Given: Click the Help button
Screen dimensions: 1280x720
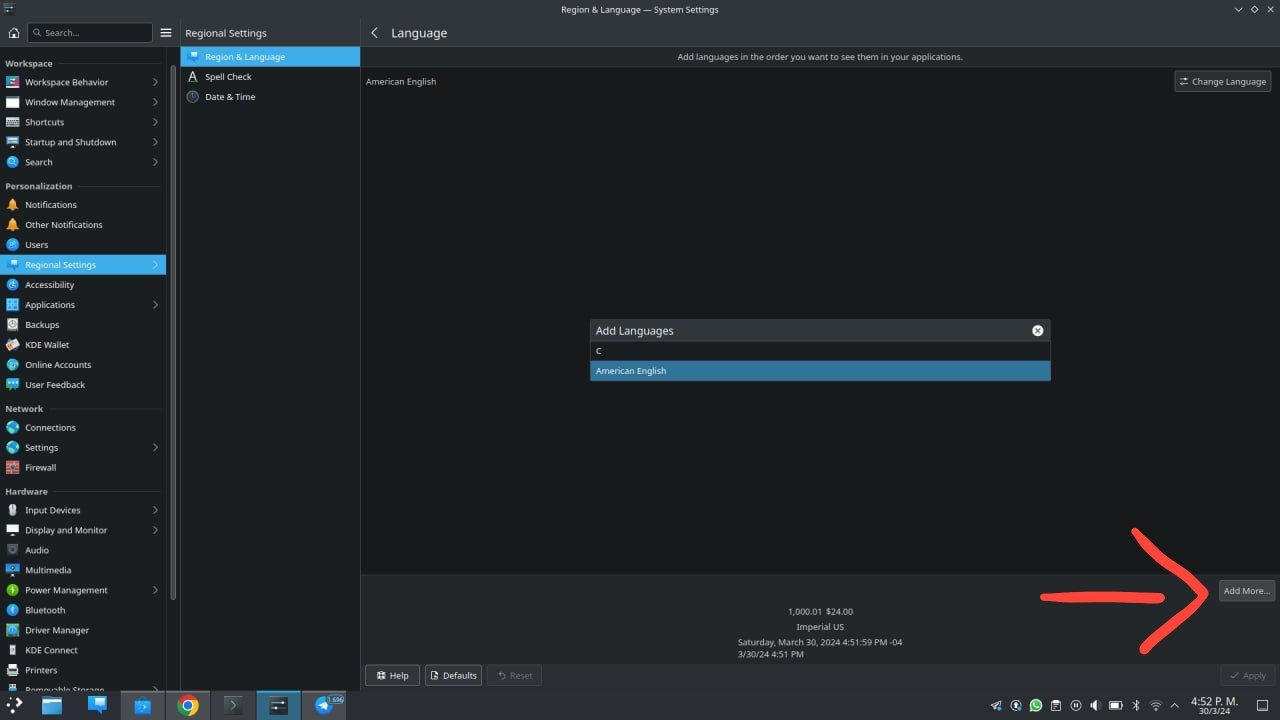Looking at the screenshot, I should [392, 675].
